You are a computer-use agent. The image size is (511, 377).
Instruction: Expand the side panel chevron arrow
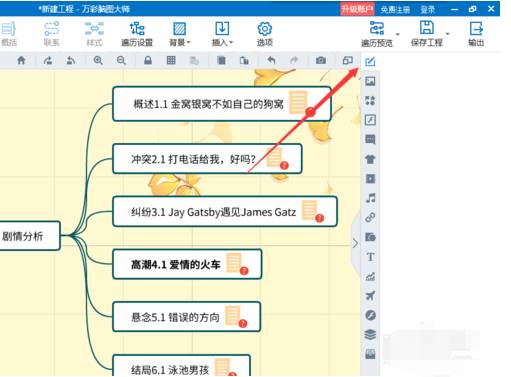click(x=356, y=243)
